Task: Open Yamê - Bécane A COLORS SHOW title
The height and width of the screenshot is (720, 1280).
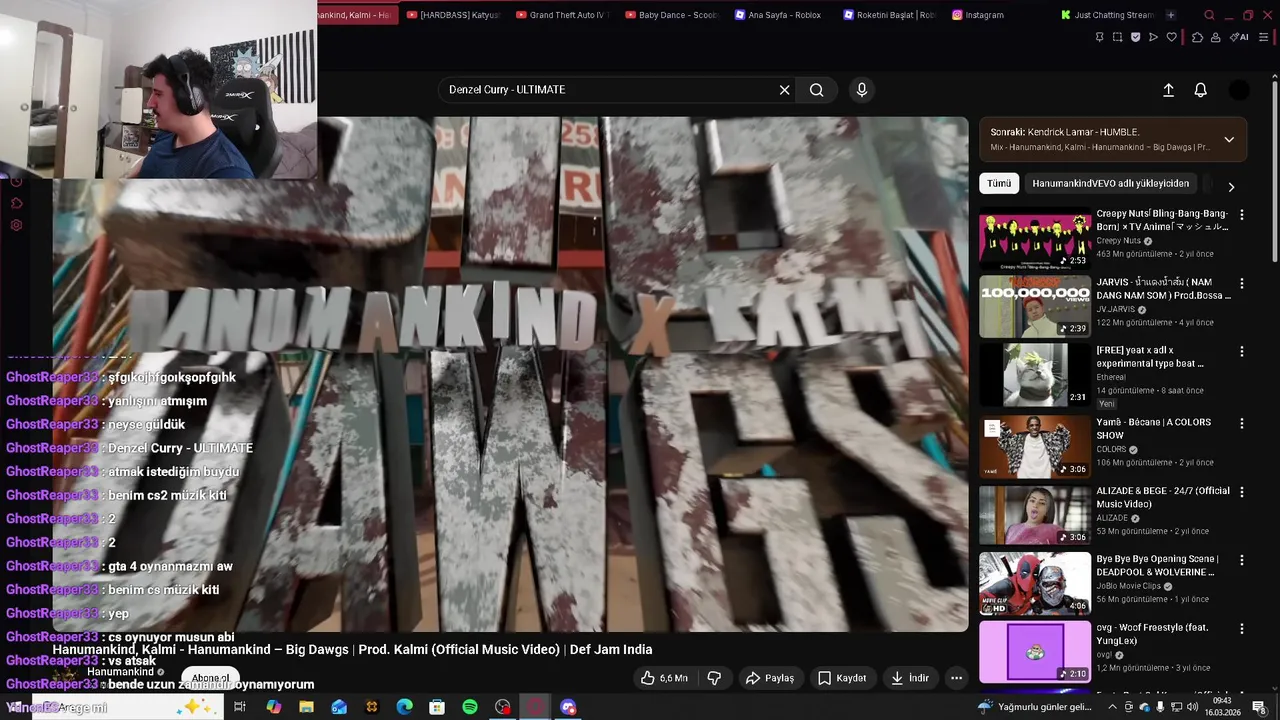Action: 1153,428
